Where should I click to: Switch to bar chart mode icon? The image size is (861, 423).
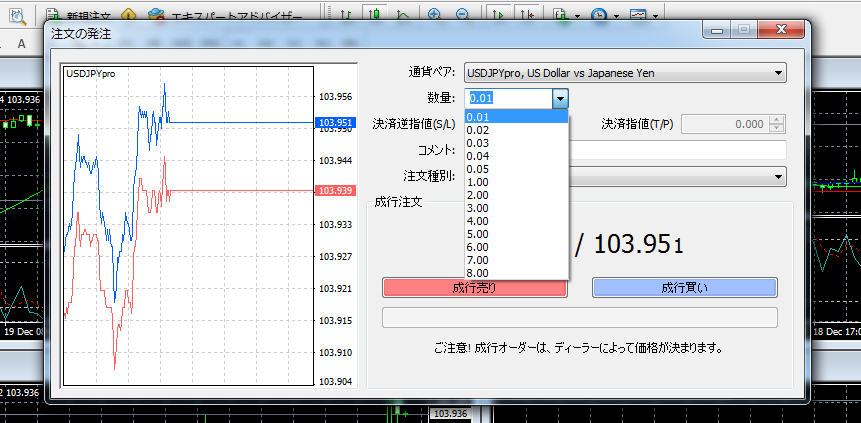pos(346,15)
